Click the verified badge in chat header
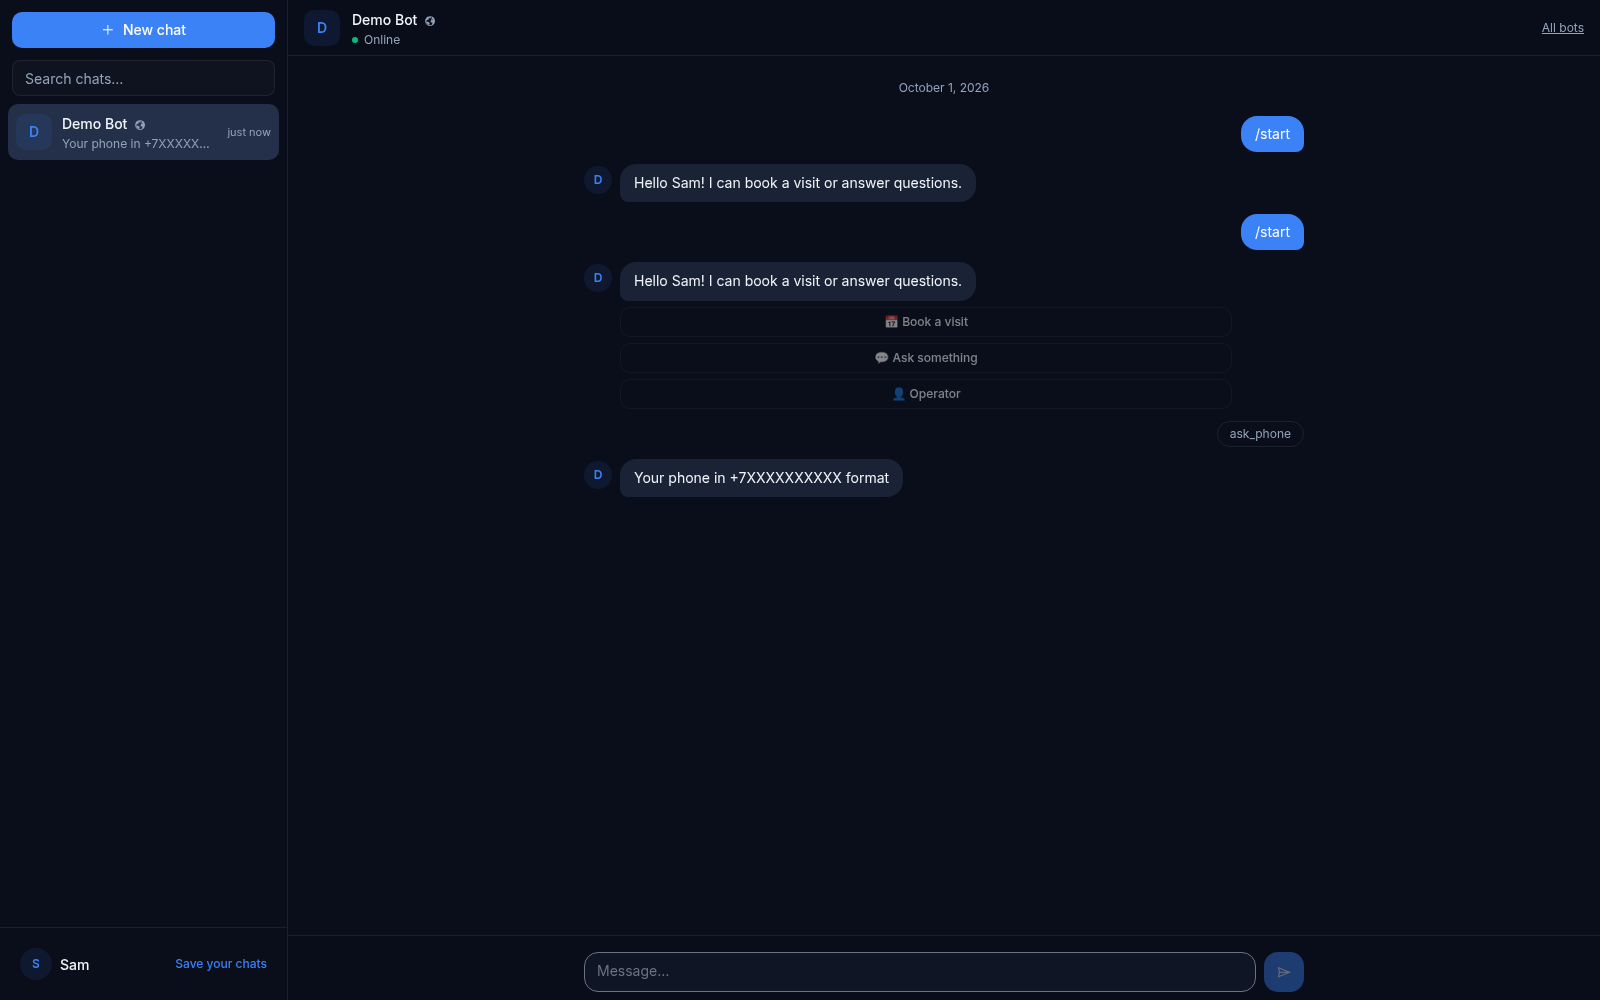This screenshot has width=1600, height=1000. [430, 21]
